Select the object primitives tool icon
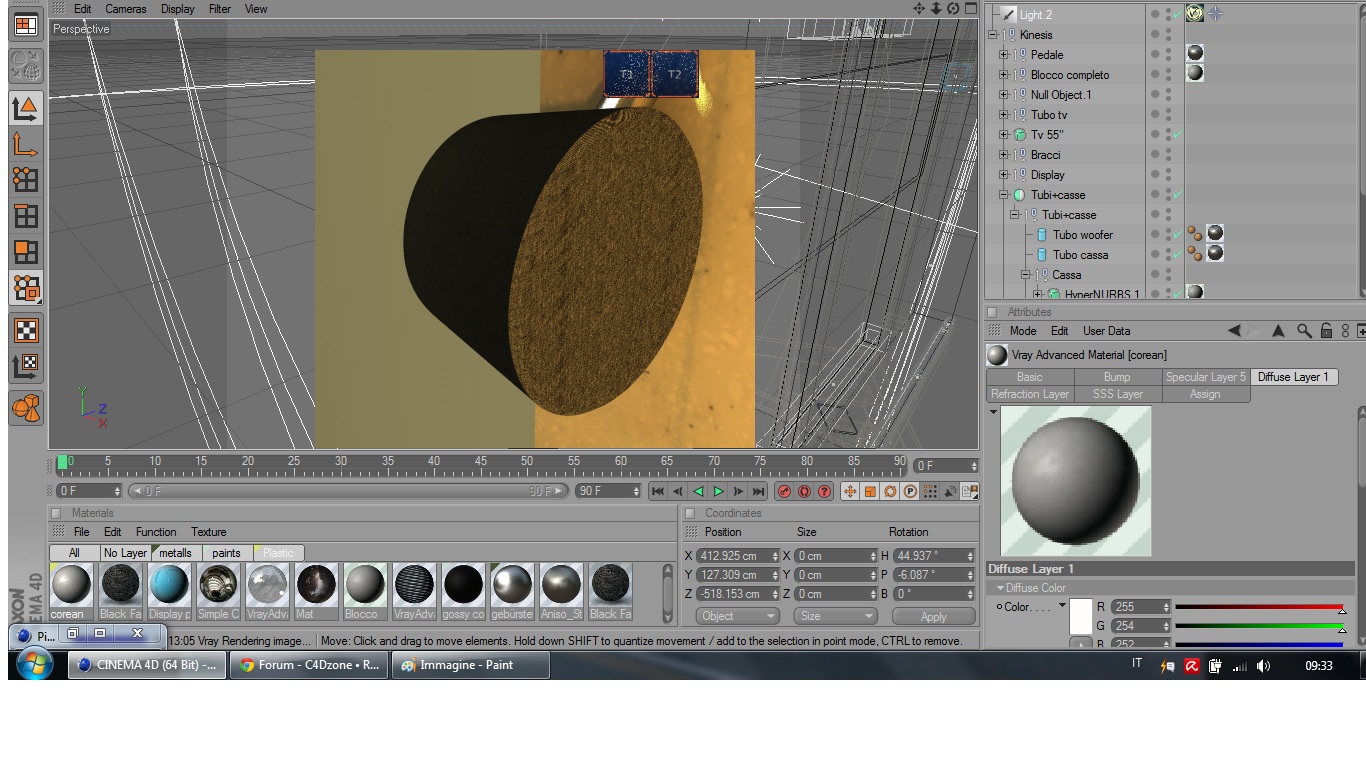1366x768 pixels. tap(26, 407)
